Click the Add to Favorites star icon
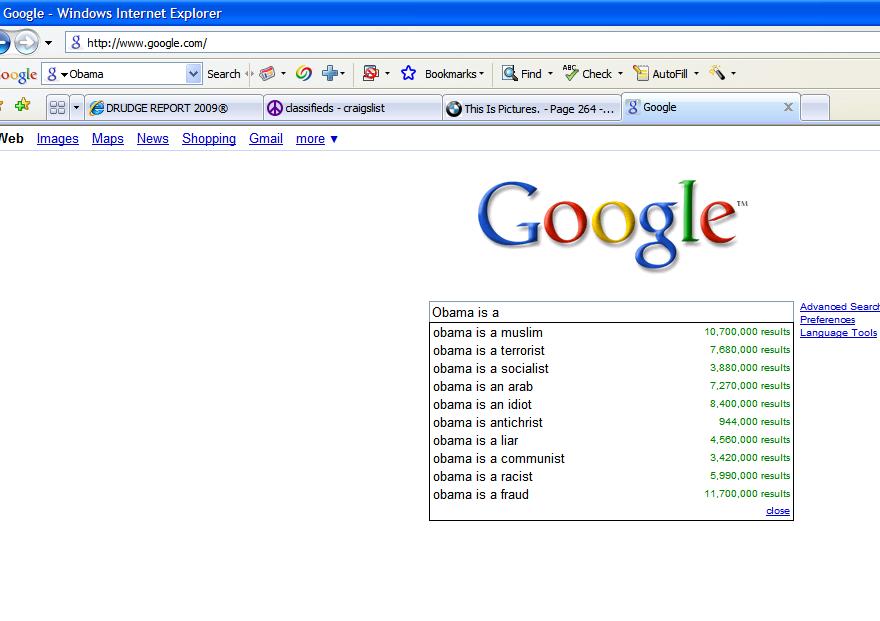This screenshot has height=621, width=880. [x=22, y=106]
